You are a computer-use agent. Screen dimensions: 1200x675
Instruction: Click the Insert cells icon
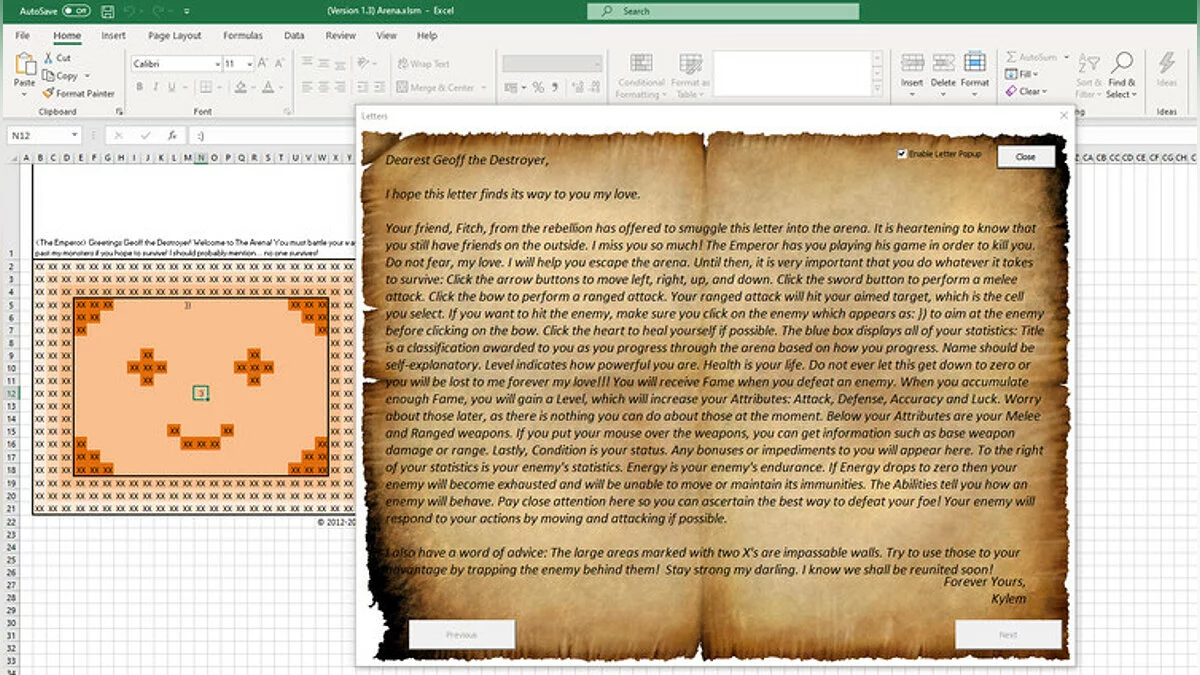pyautogui.click(x=912, y=64)
